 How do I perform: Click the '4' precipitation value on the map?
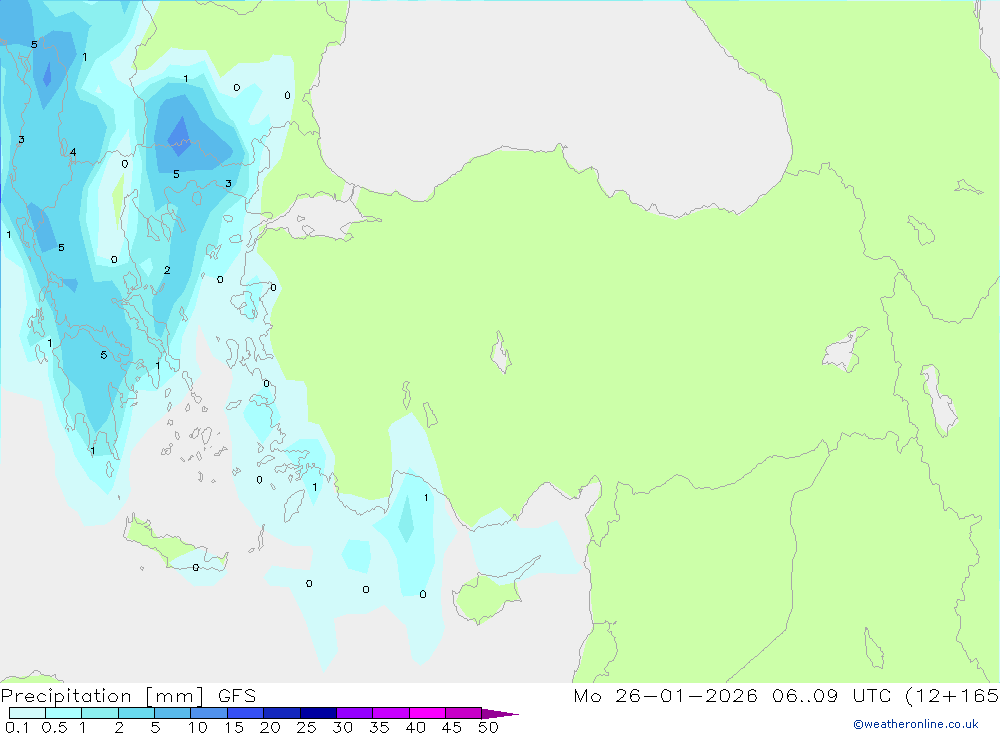(73, 152)
